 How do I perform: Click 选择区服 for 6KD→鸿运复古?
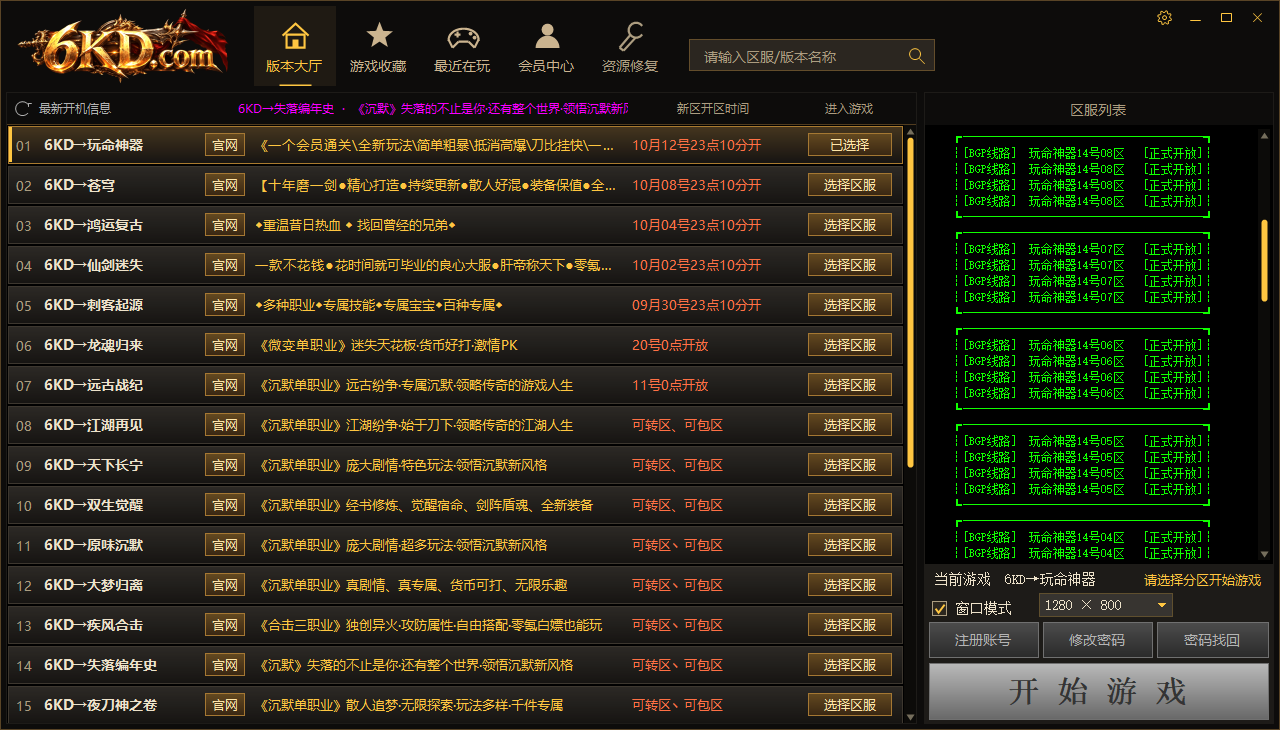click(850, 225)
